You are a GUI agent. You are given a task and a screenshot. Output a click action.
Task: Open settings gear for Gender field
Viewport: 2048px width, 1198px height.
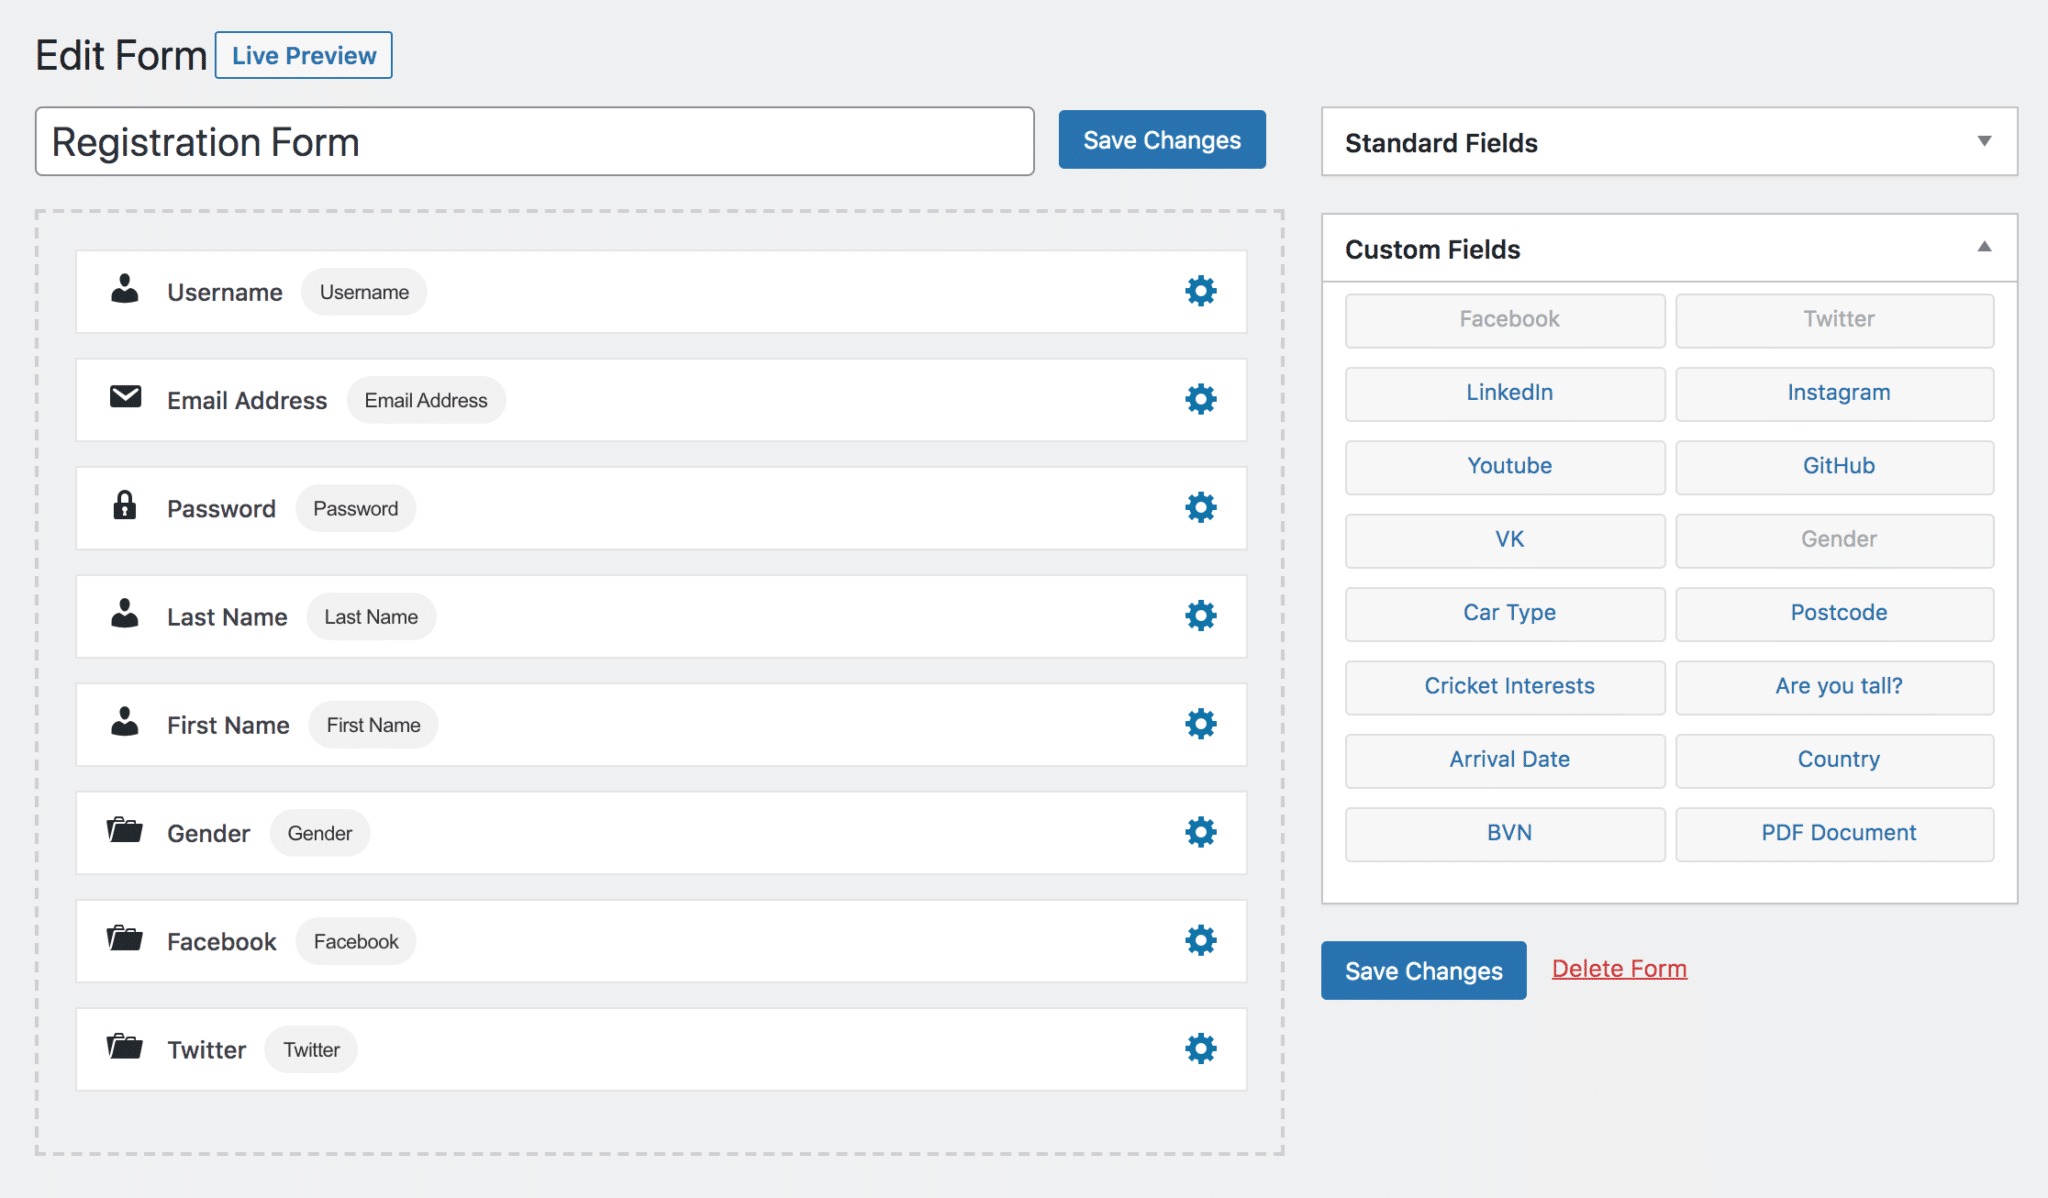click(1200, 831)
